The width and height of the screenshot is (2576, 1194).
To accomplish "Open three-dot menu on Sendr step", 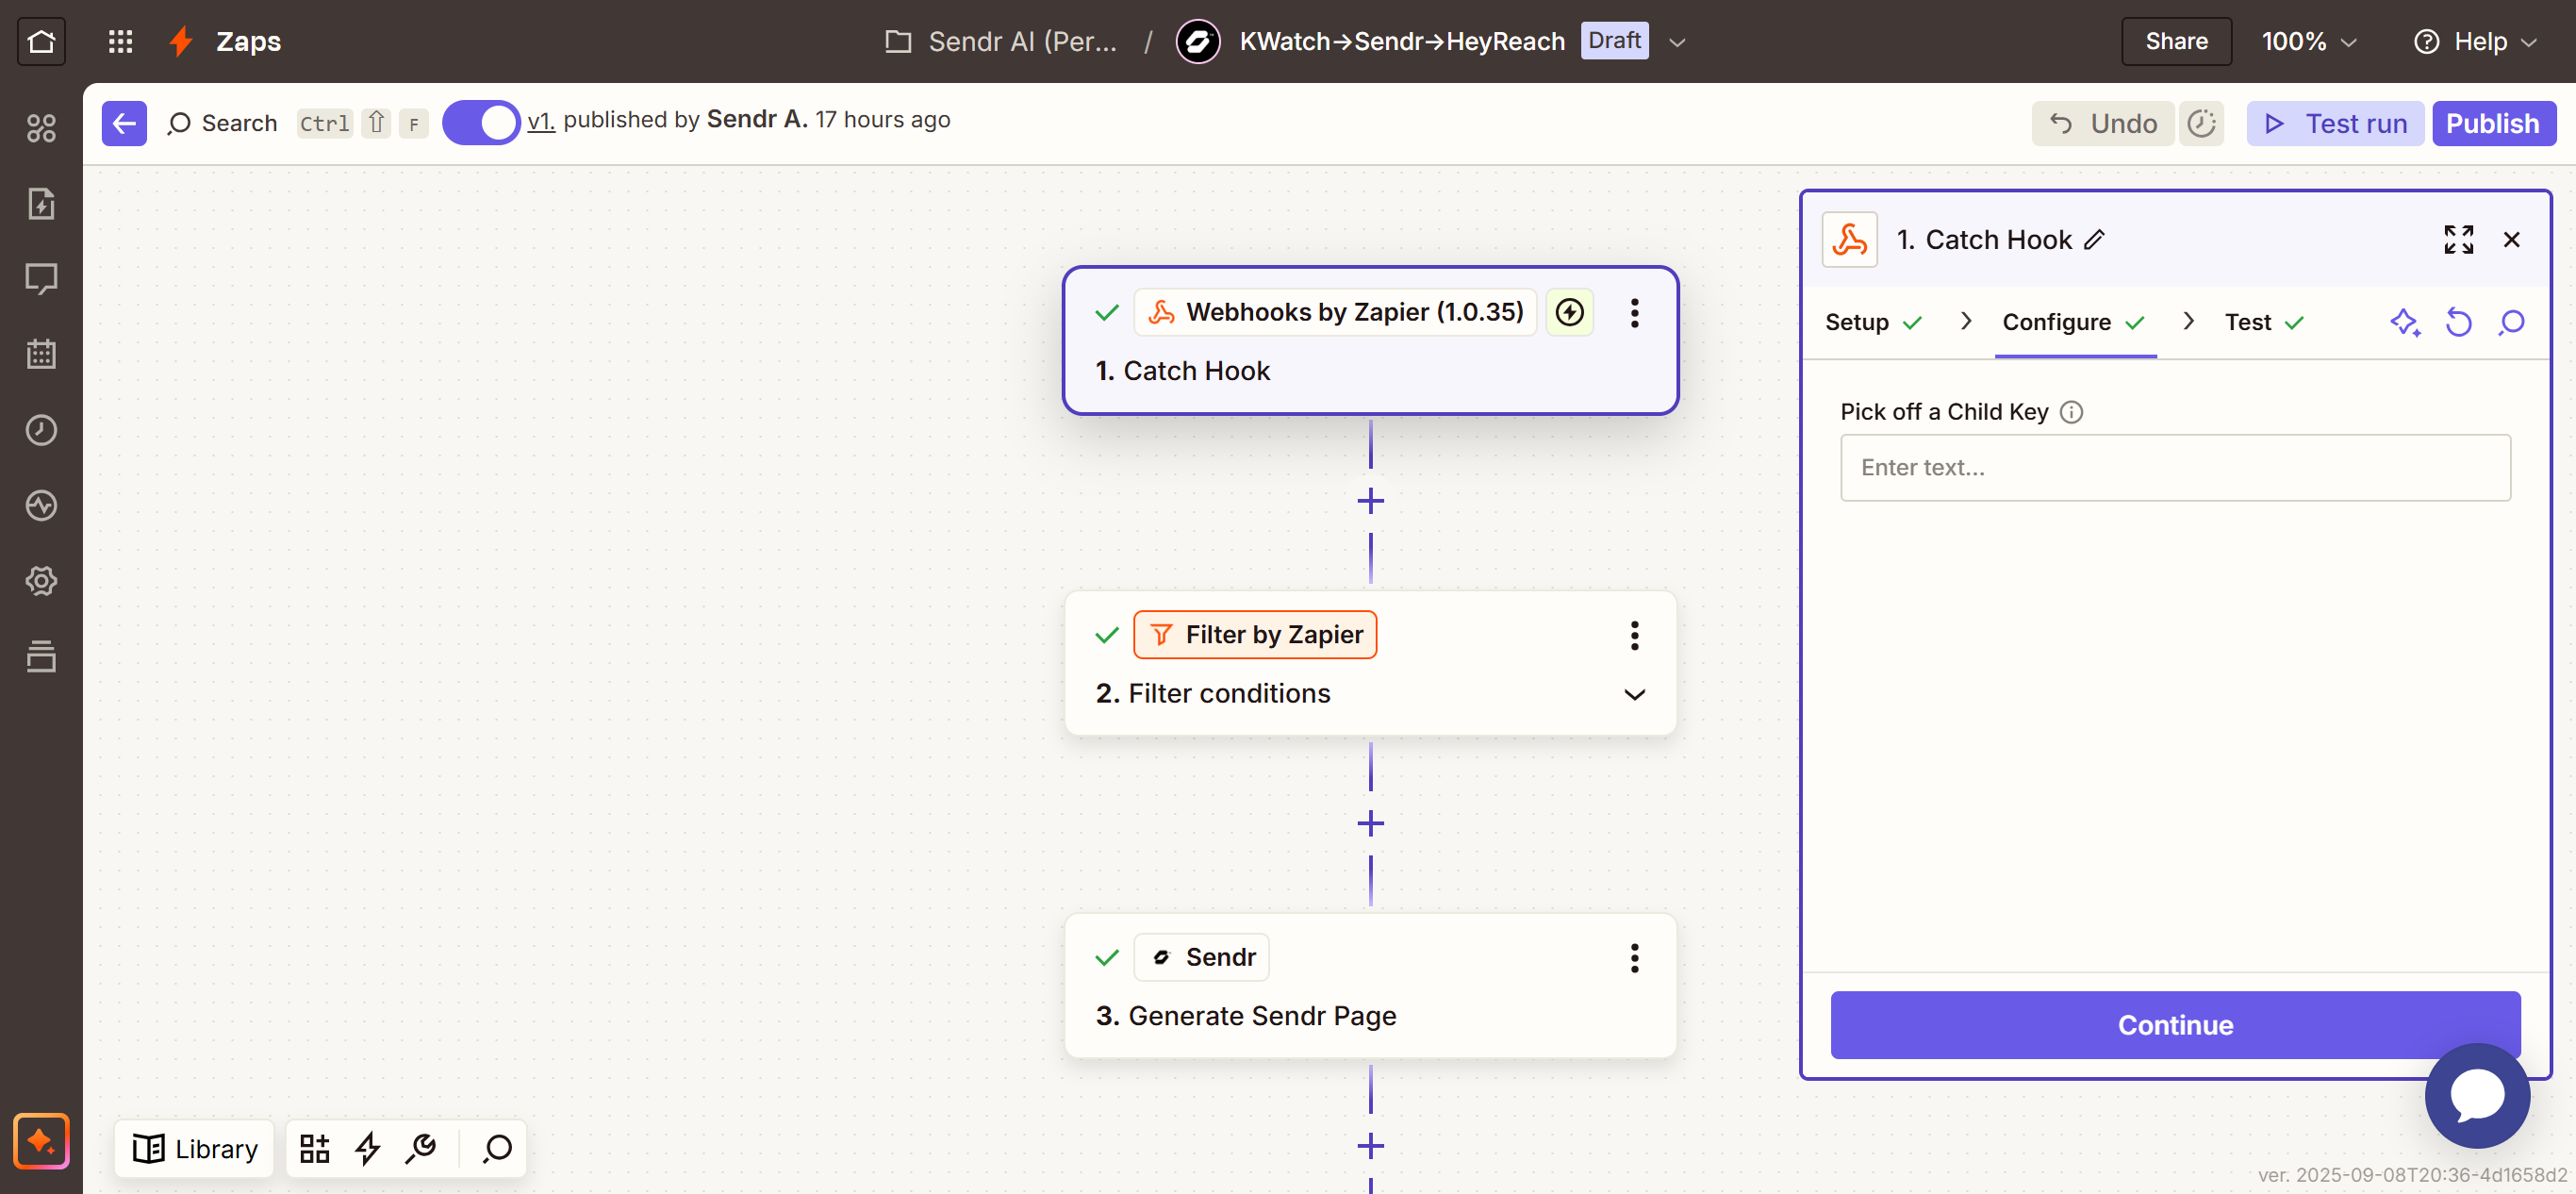I will tap(1634, 957).
